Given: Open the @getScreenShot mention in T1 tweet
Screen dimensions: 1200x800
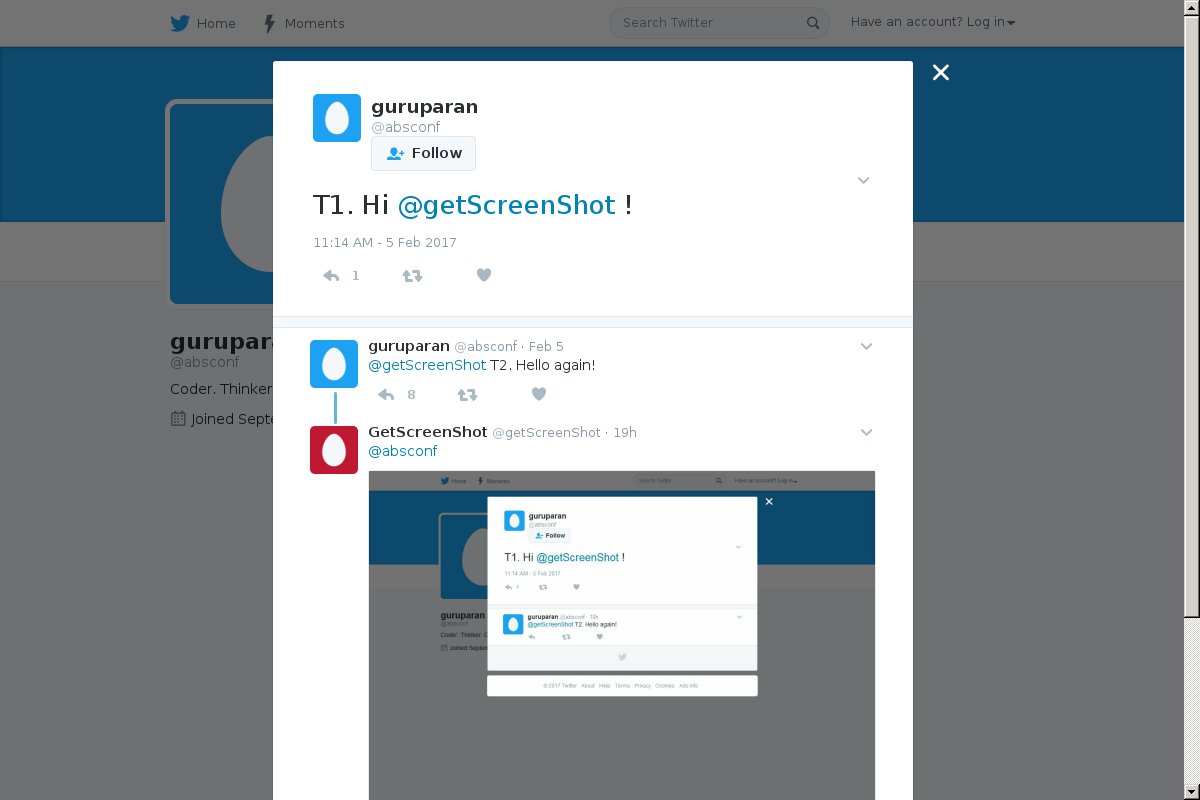Looking at the screenshot, I should pyautogui.click(x=506, y=205).
